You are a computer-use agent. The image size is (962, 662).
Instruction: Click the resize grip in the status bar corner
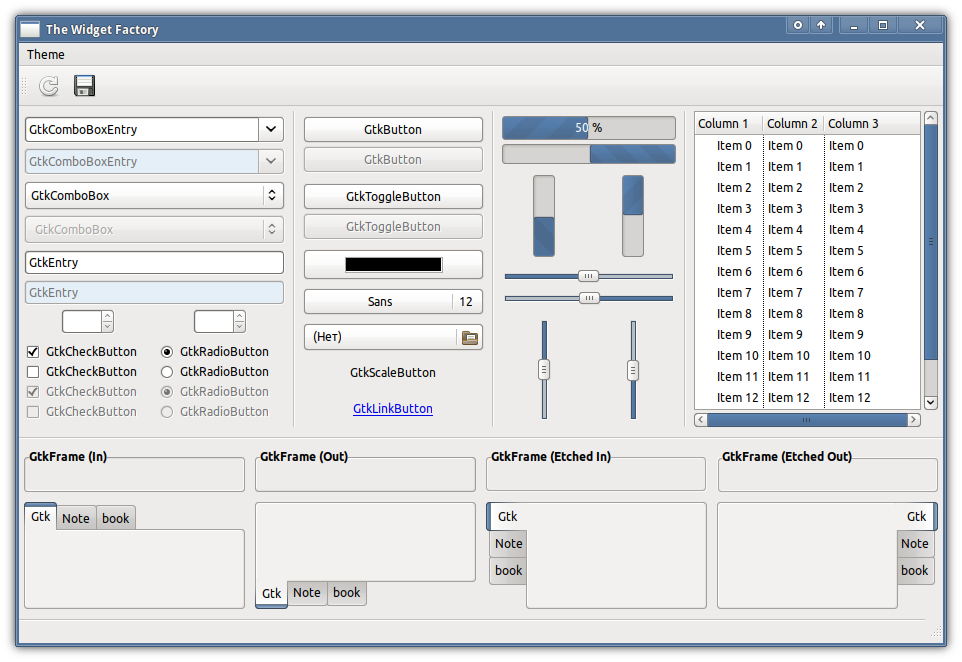(936, 632)
